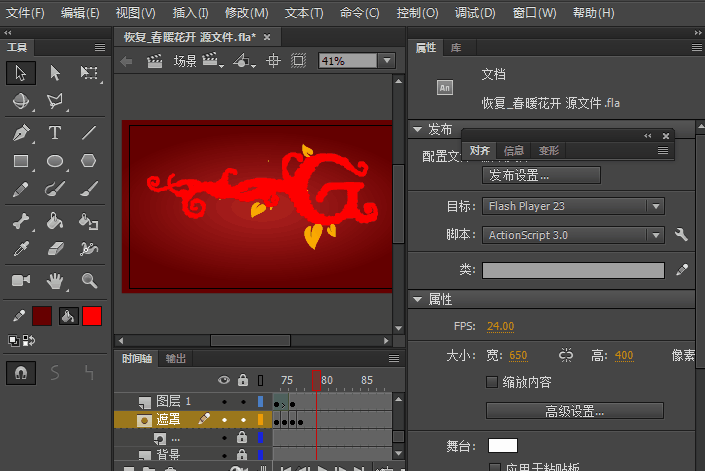Click the 类 input field
Screen dimensions: 705x471
click(573, 271)
